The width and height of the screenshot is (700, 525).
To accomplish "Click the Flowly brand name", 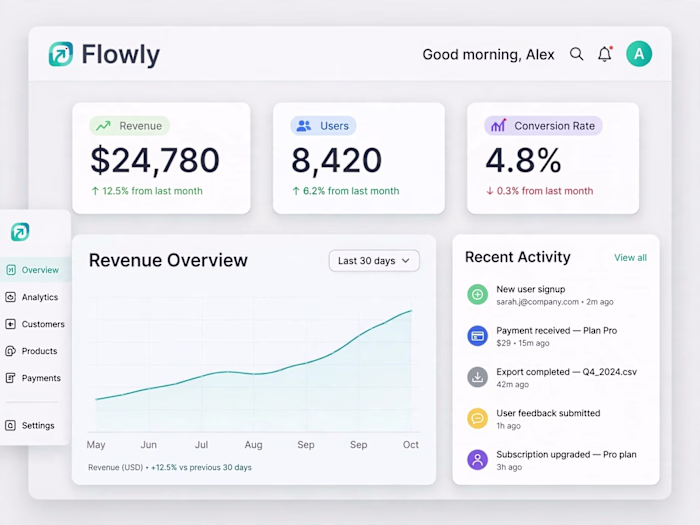I will tap(121, 55).
